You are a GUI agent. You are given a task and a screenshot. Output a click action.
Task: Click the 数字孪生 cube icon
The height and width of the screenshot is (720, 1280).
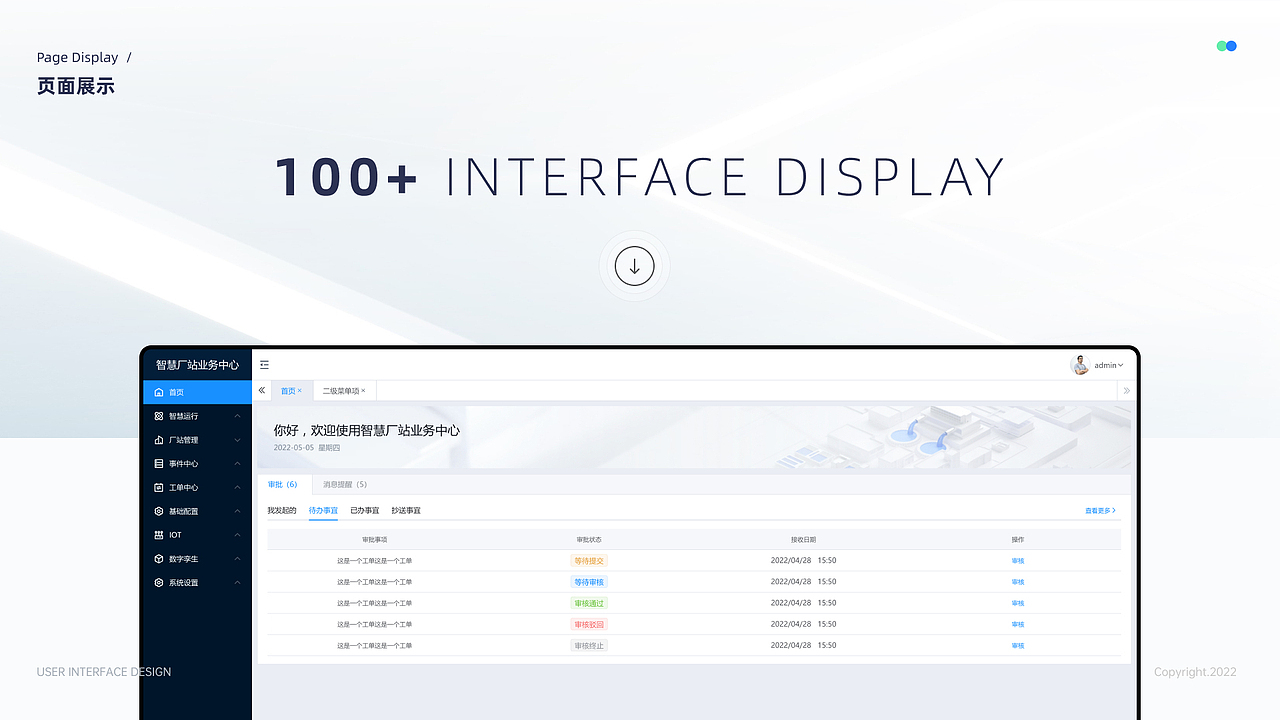(x=159, y=559)
